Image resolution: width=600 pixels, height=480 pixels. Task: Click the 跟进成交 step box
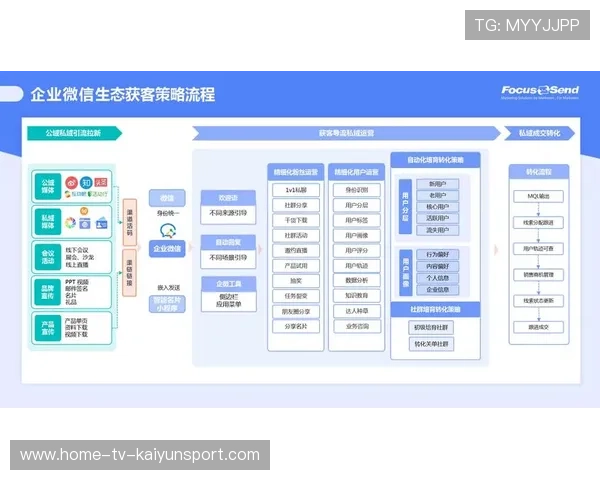coord(538,327)
